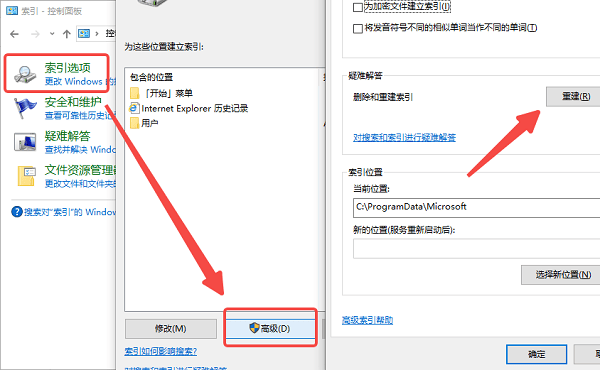Select 用户 in included locations

150,123
